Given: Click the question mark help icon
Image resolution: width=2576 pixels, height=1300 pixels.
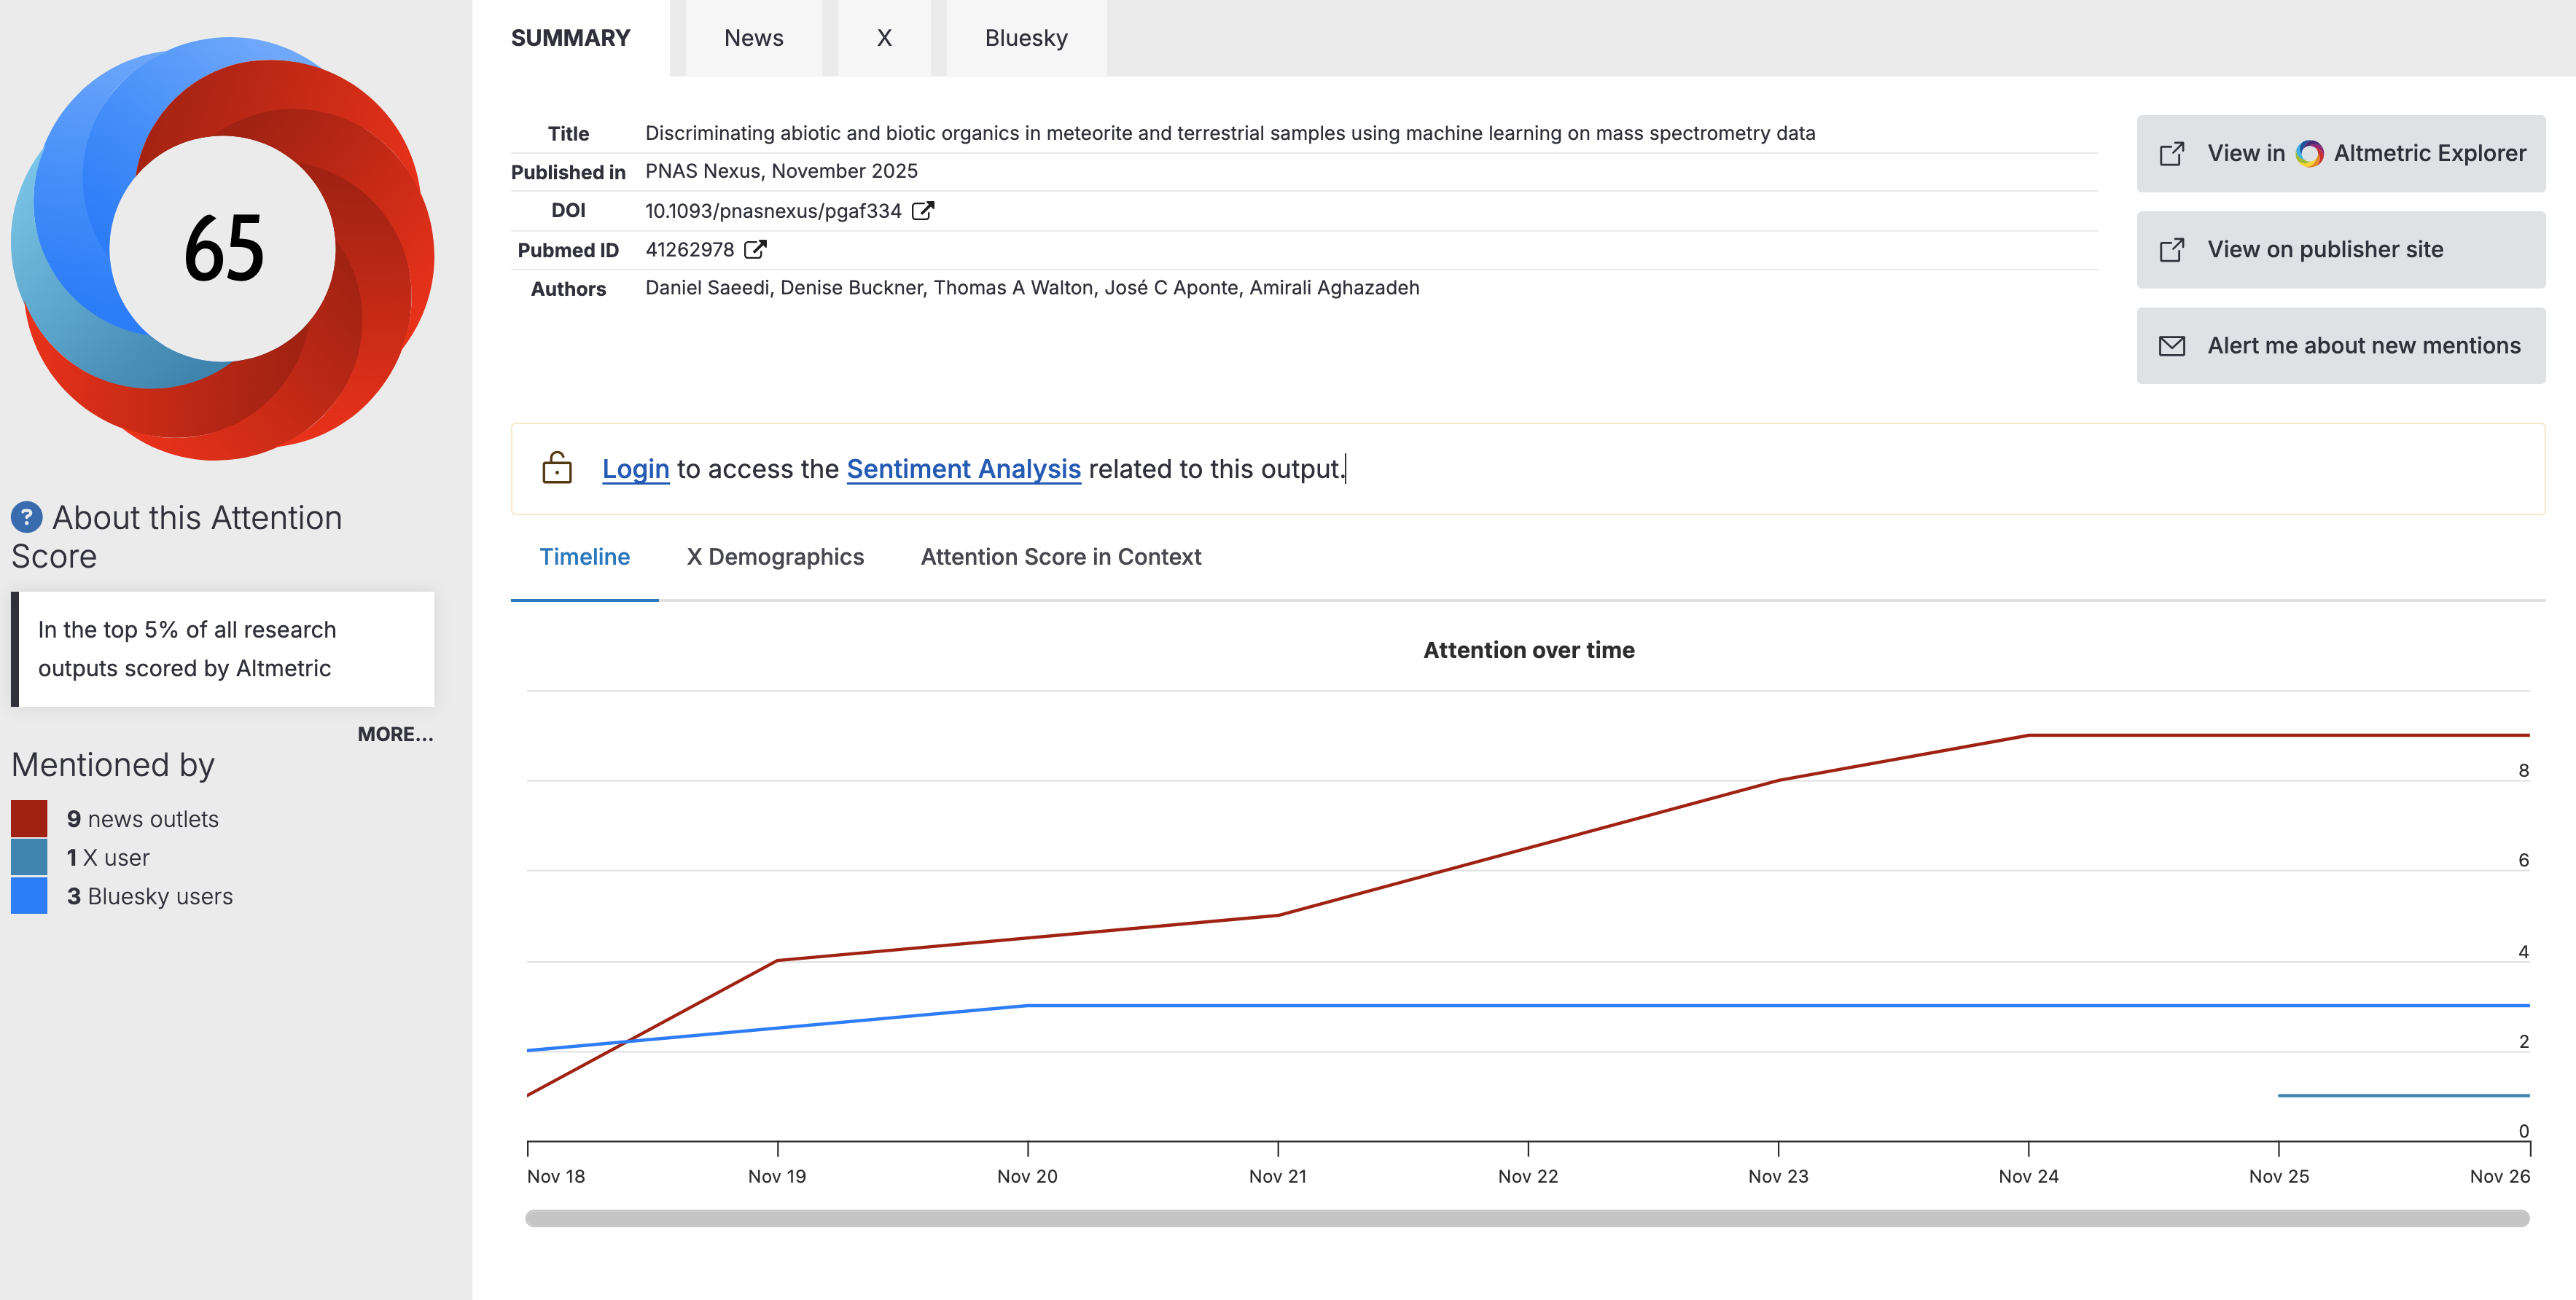Looking at the screenshot, I should [x=26, y=517].
